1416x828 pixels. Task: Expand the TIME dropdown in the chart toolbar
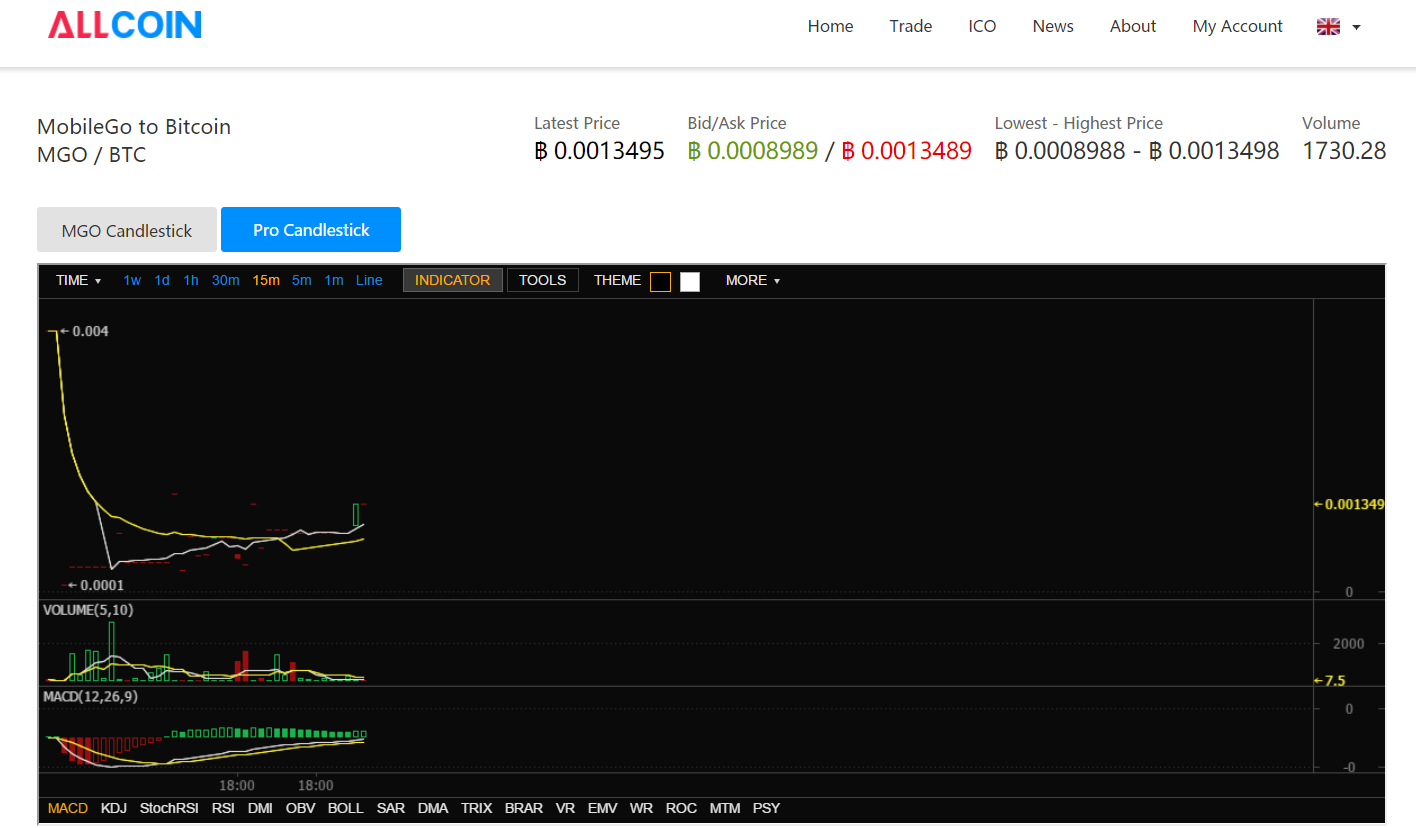click(79, 280)
